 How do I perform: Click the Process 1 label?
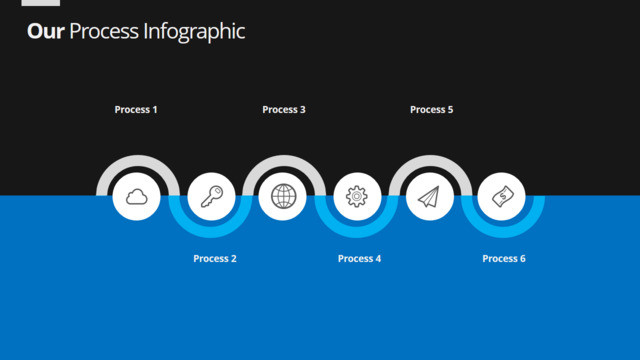(x=136, y=109)
